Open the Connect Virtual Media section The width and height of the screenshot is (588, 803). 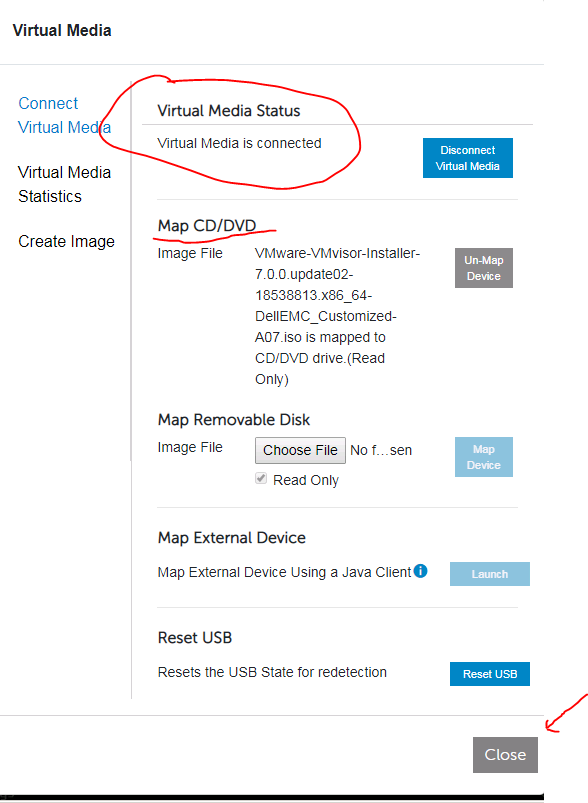[x=64, y=115]
